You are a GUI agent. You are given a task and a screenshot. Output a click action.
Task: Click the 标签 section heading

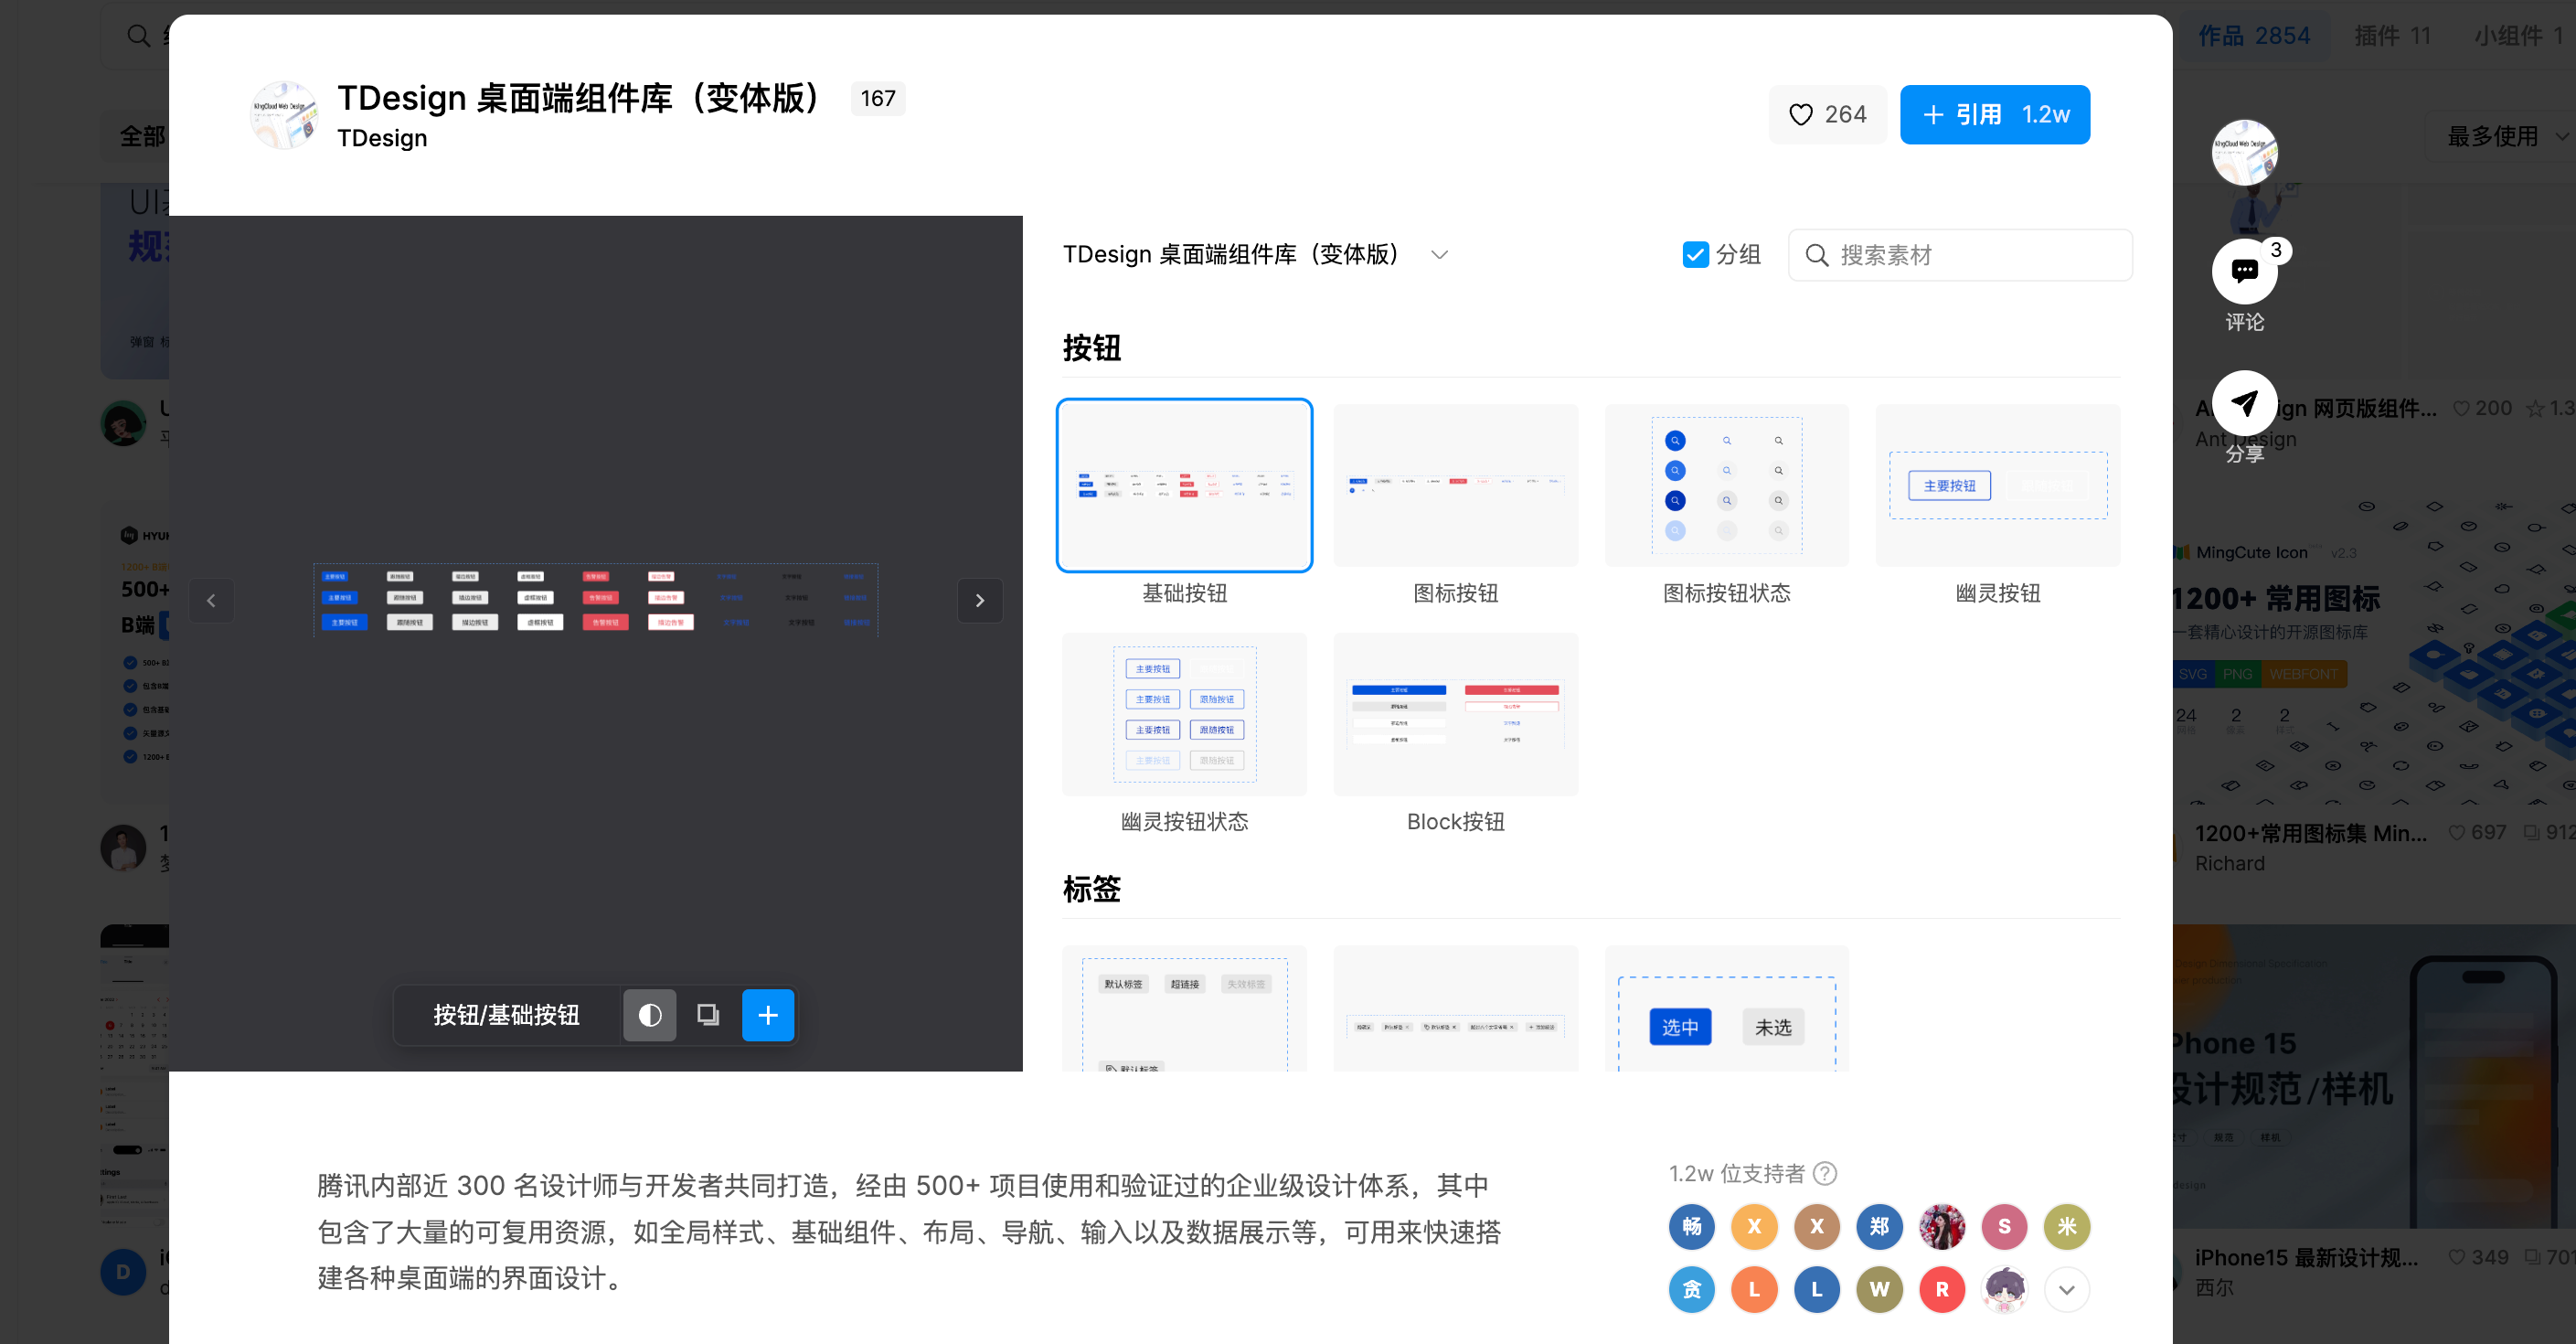(1091, 889)
